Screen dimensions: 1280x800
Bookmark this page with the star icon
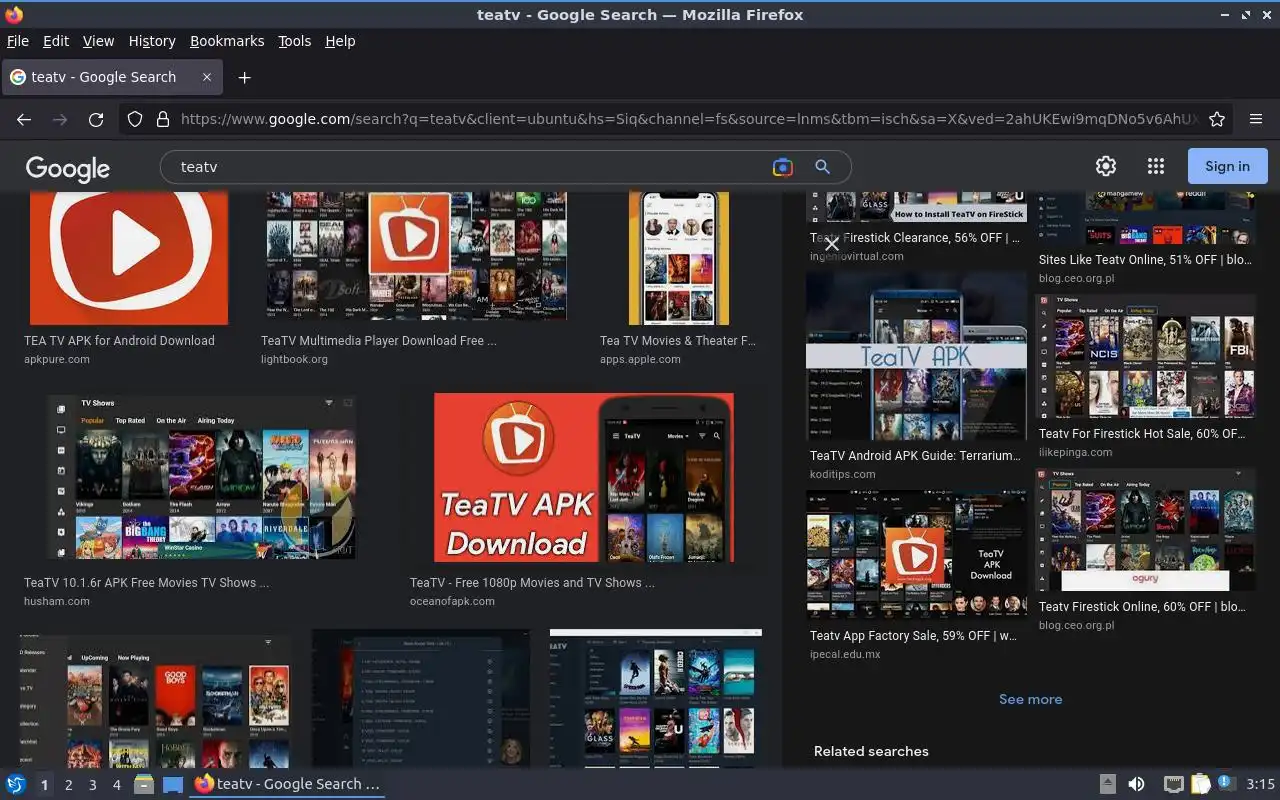[1217, 119]
